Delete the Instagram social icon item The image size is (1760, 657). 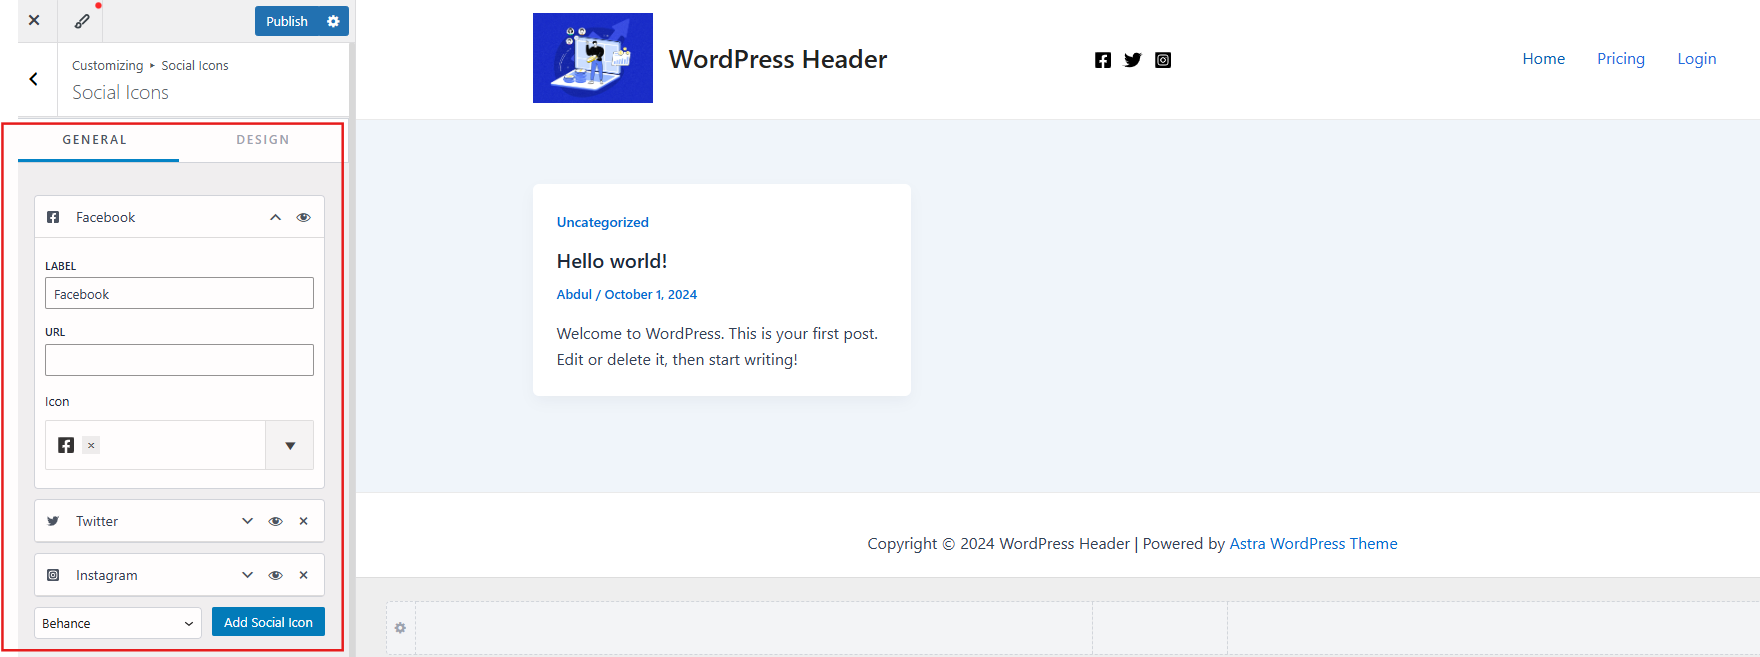(303, 575)
